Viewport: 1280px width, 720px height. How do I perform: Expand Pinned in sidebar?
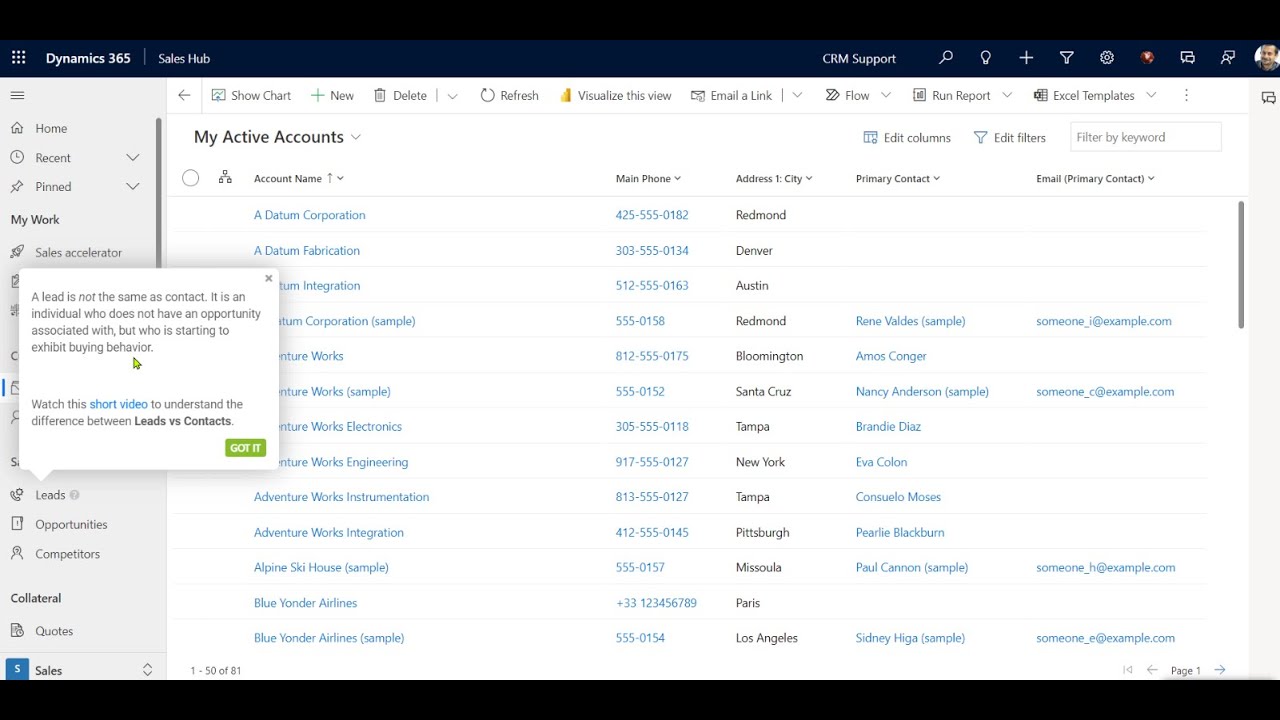pos(132,186)
